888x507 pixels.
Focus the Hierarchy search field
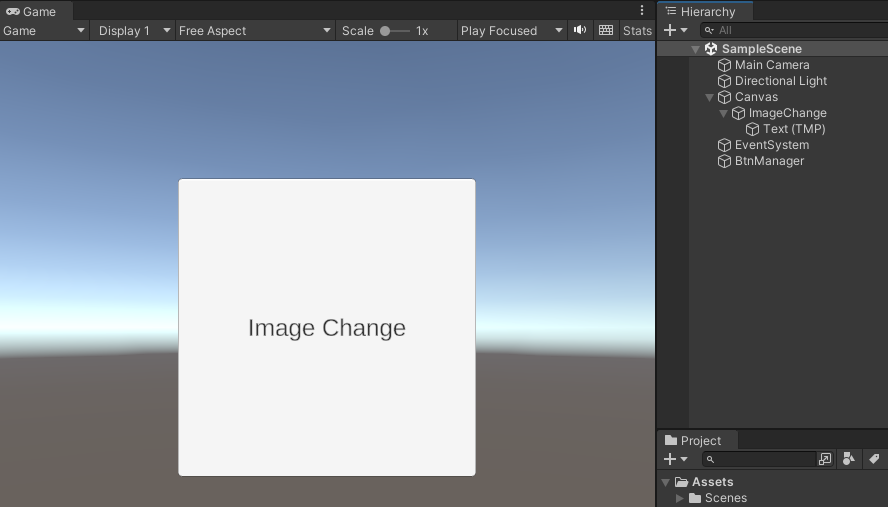pos(795,31)
